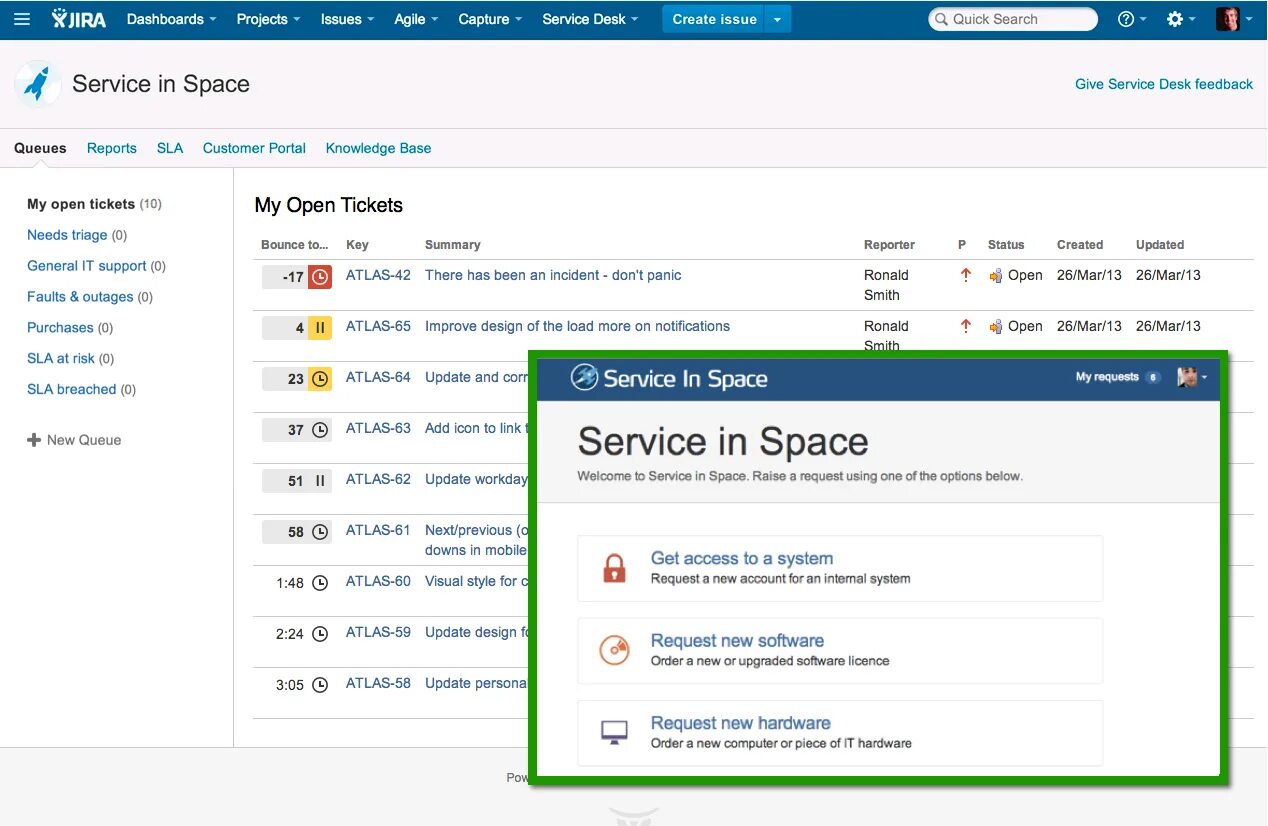
Task: Open Request new software option
Action: (x=840, y=650)
